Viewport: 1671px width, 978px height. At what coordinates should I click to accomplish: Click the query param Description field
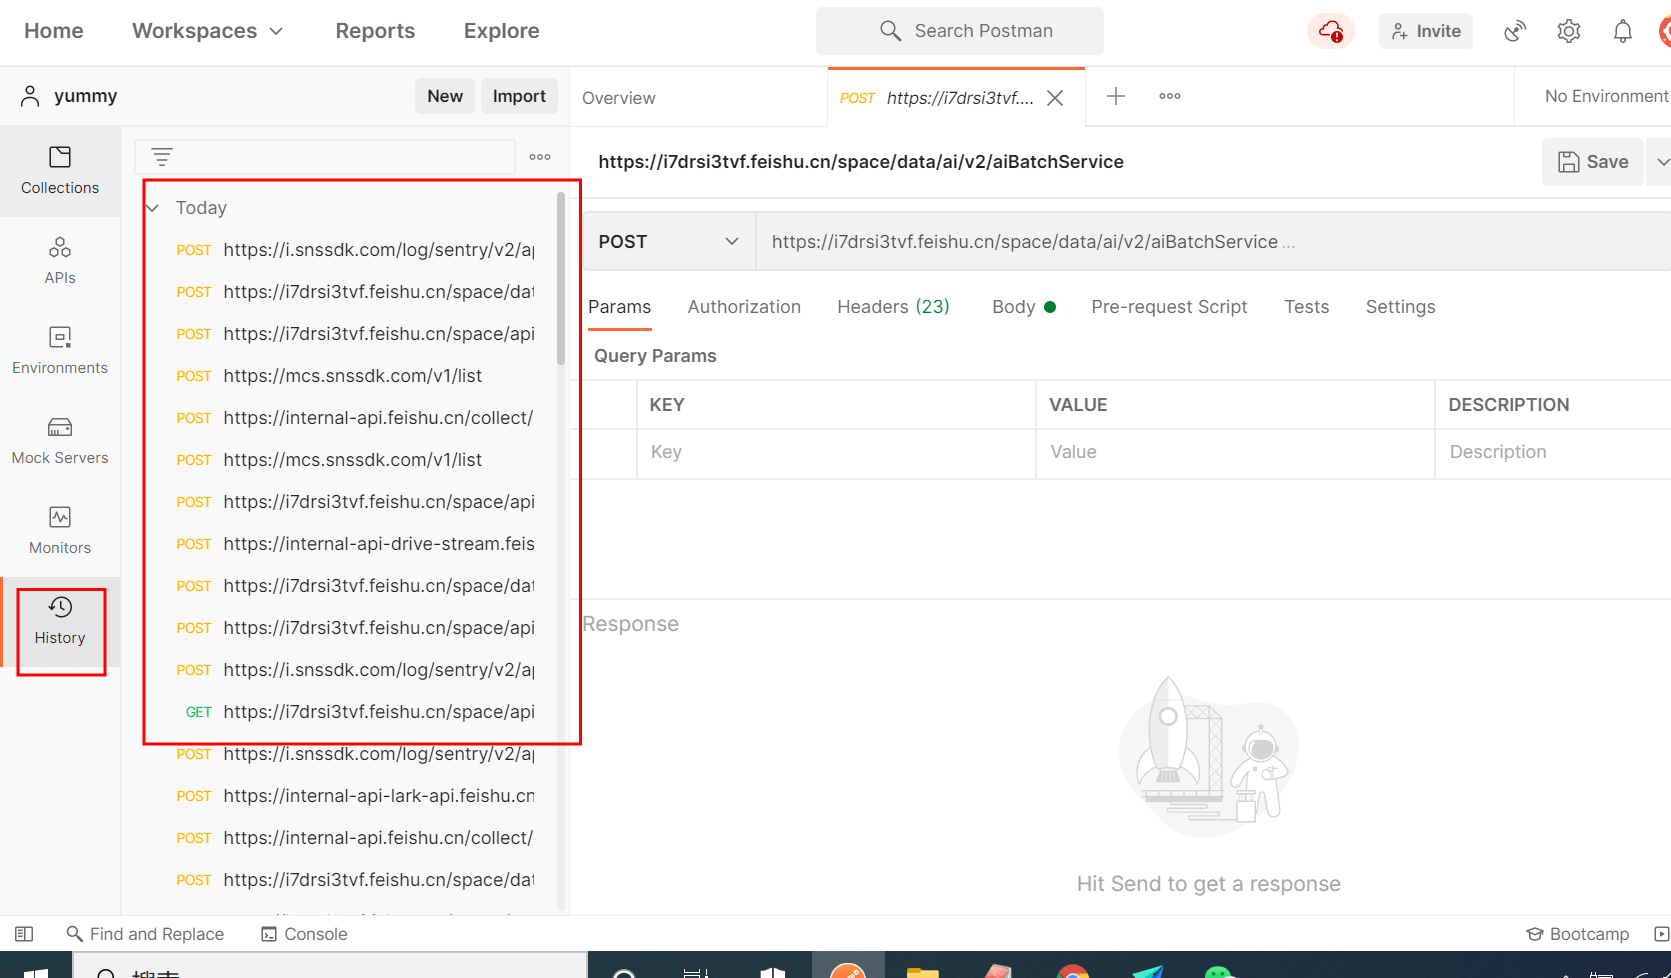(x=1553, y=452)
